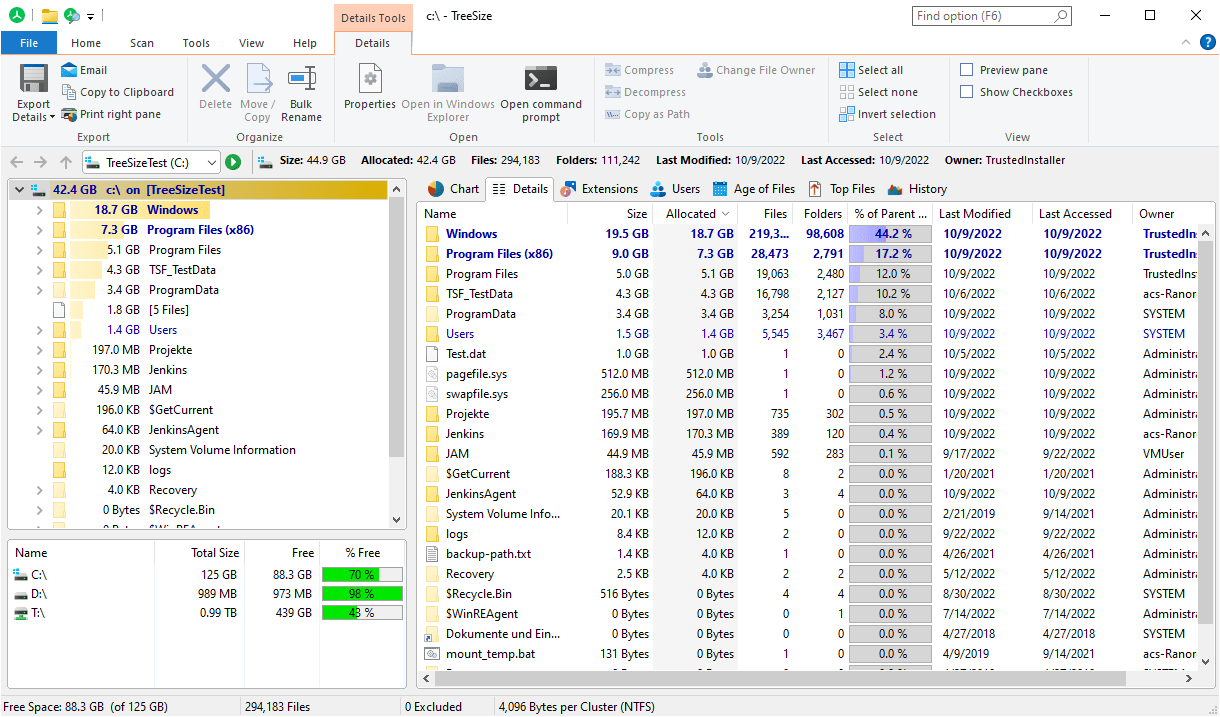Image resolution: width=1220 pixels, height=717 pixels.
Task: Open the quick access toolbar customize dropdown
Action: coord(91,17)
